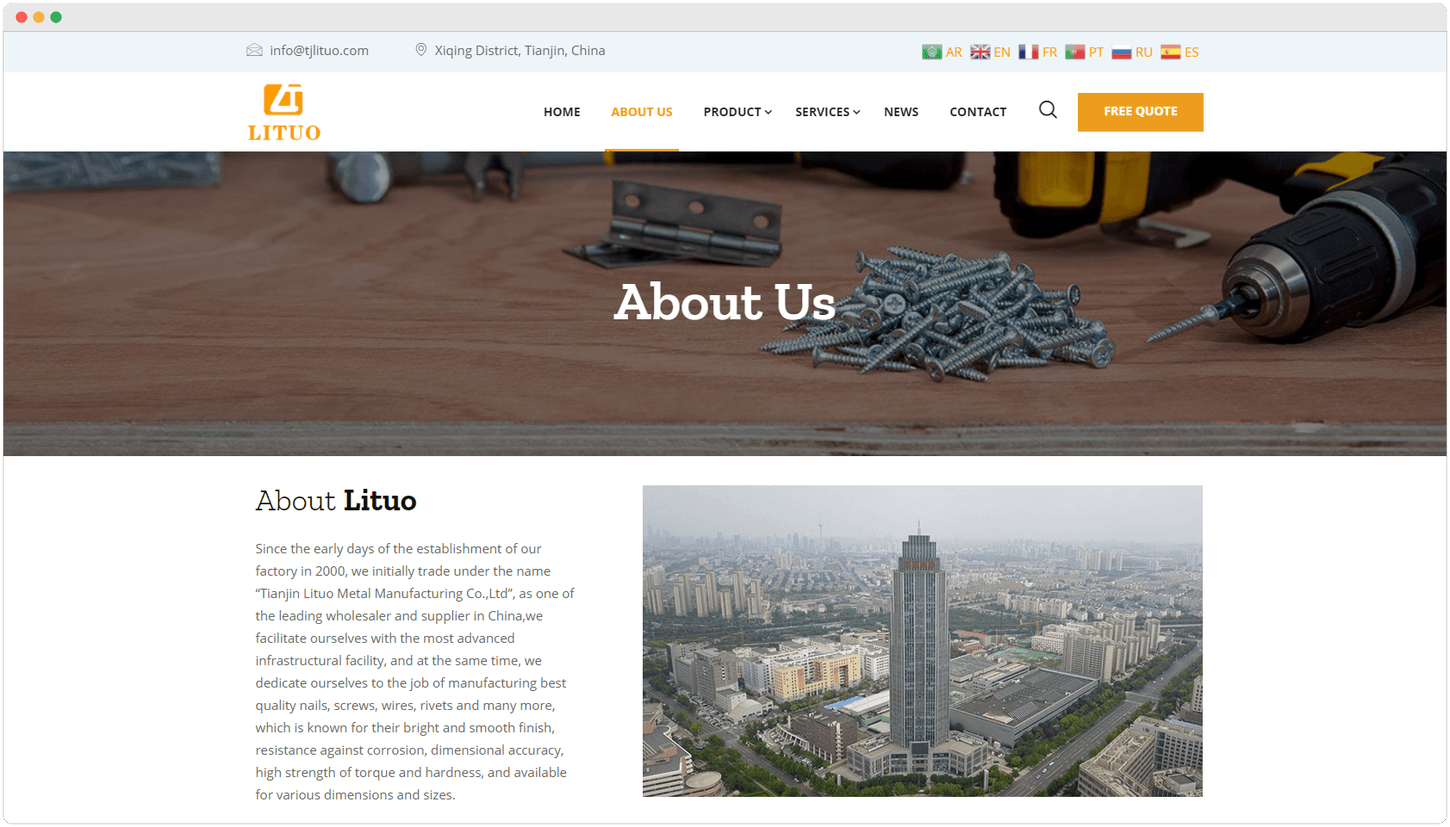Open the Contact page
The height and width of the screenshot is (827, 1450).
978,112
